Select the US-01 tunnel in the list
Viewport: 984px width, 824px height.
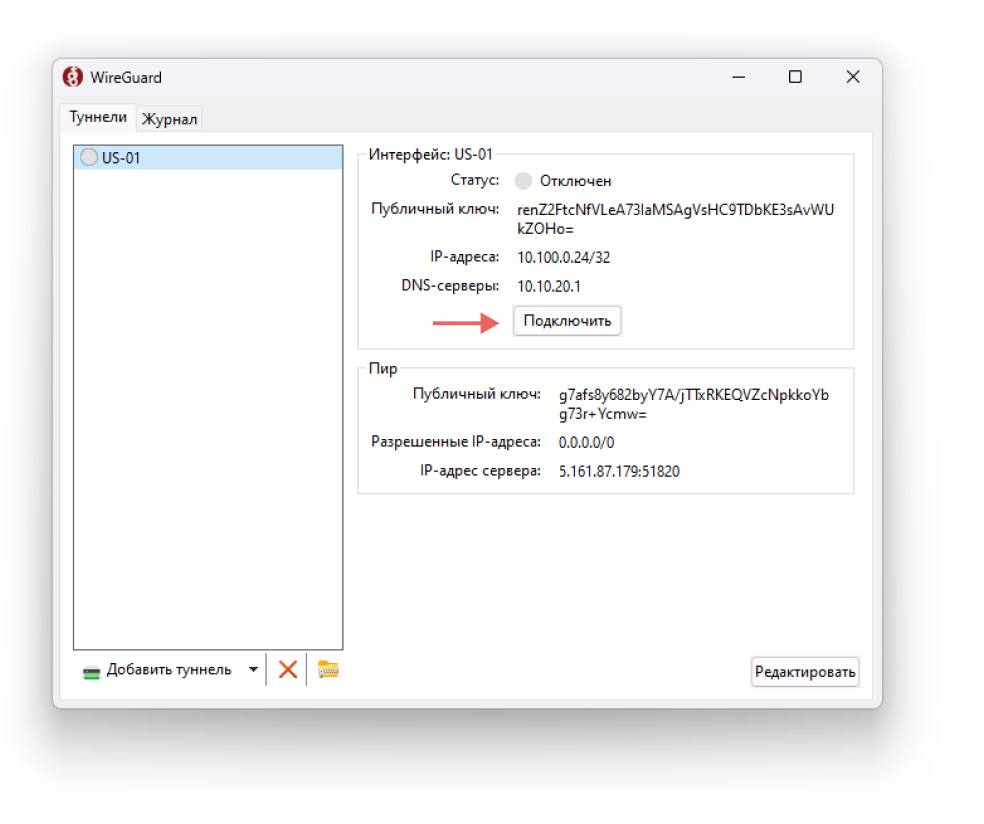[208, 158]
